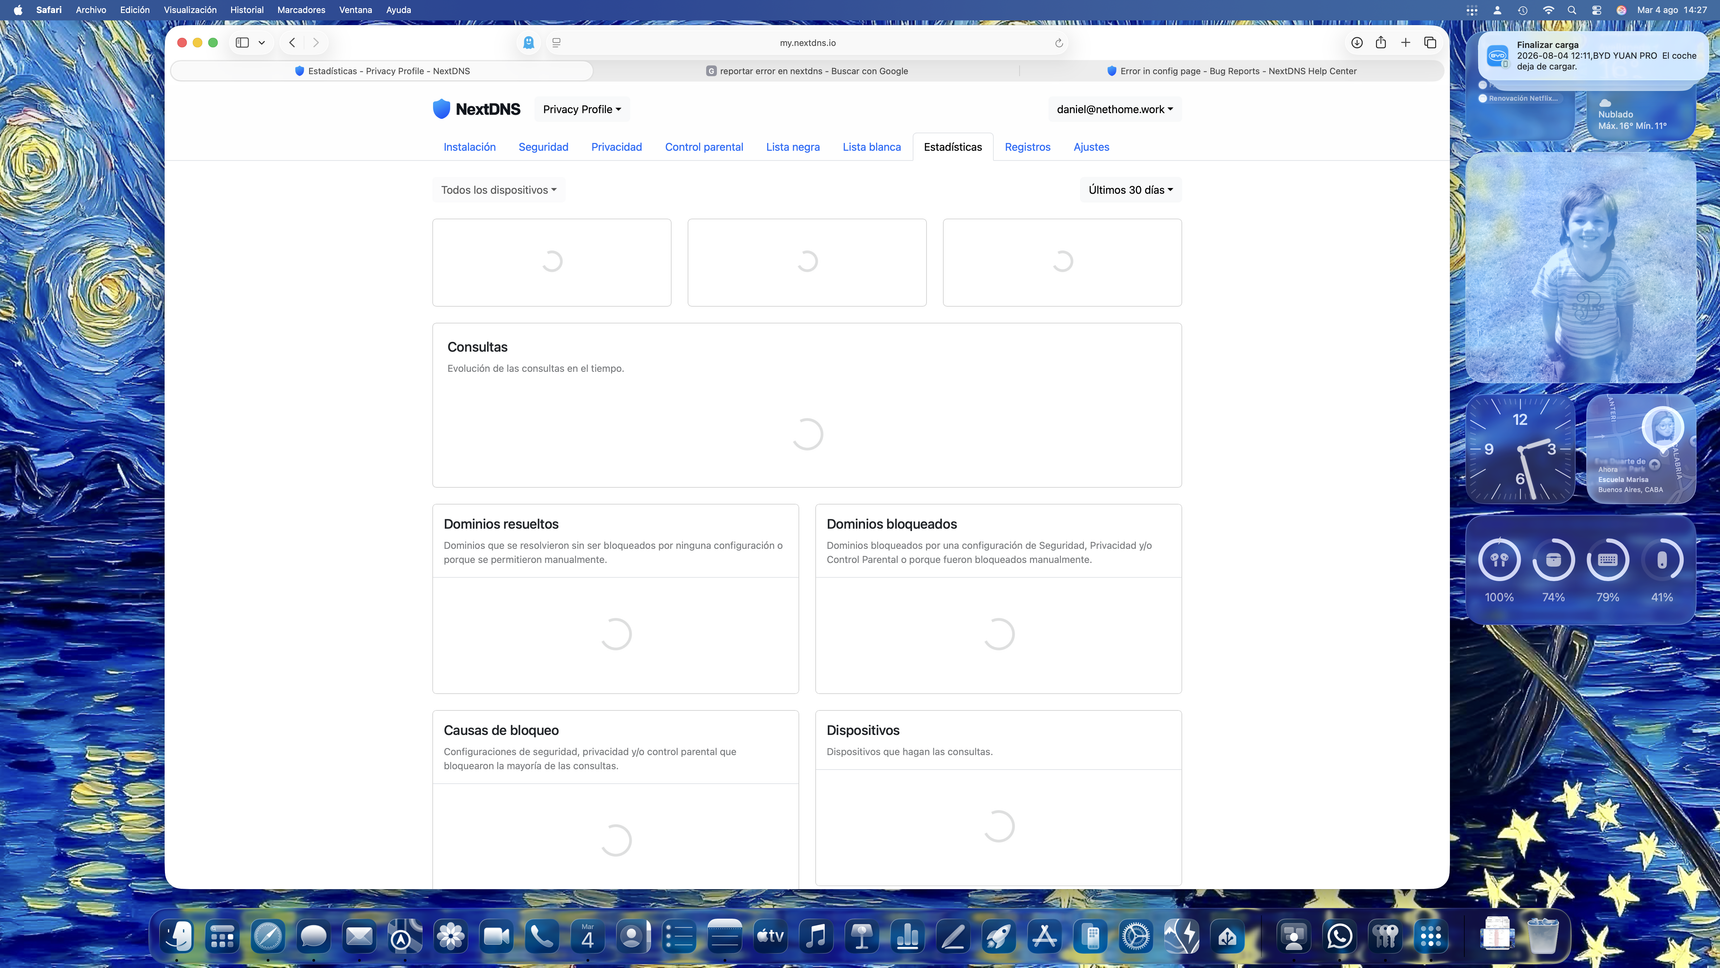
Task: Select the Estadísticas tab
Action: coord(953,147)
